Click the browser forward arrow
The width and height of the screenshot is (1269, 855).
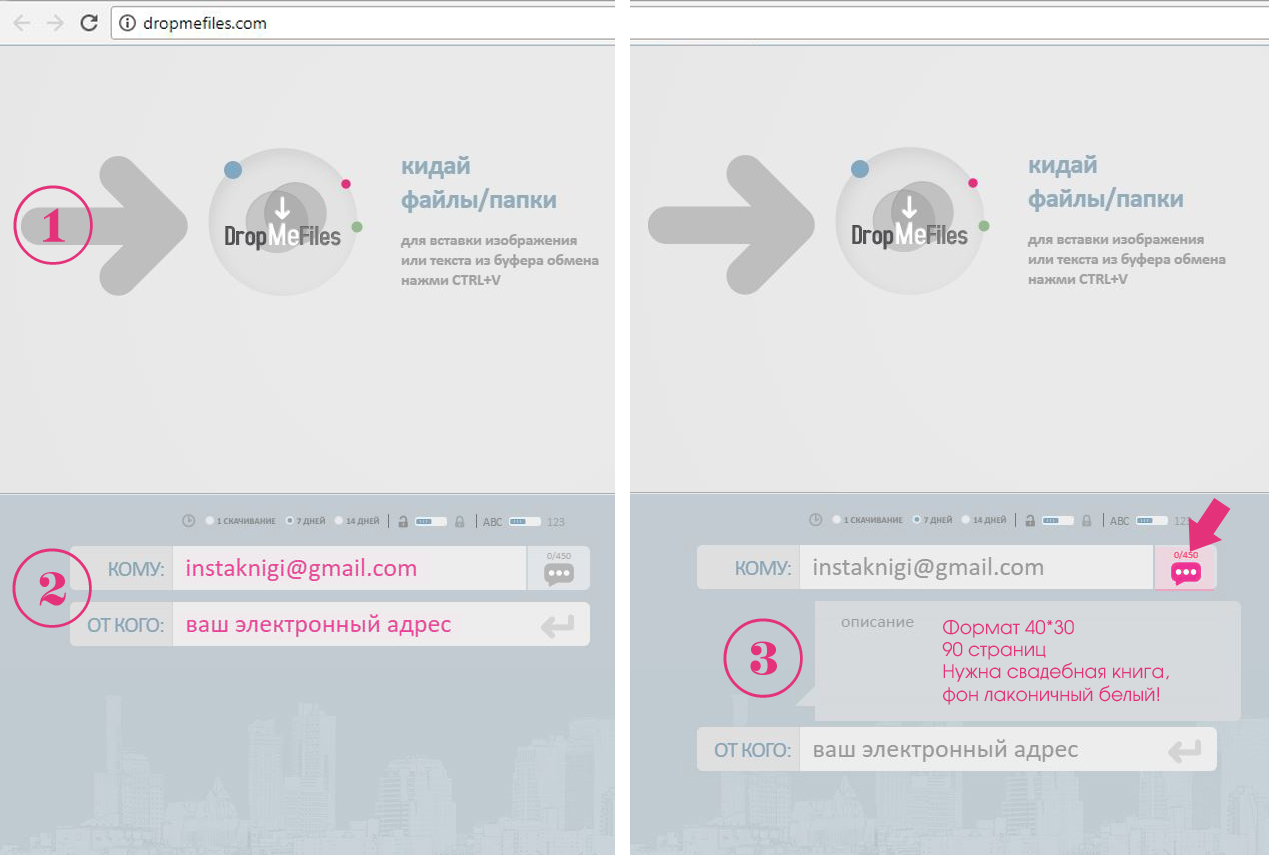(55, 23)
